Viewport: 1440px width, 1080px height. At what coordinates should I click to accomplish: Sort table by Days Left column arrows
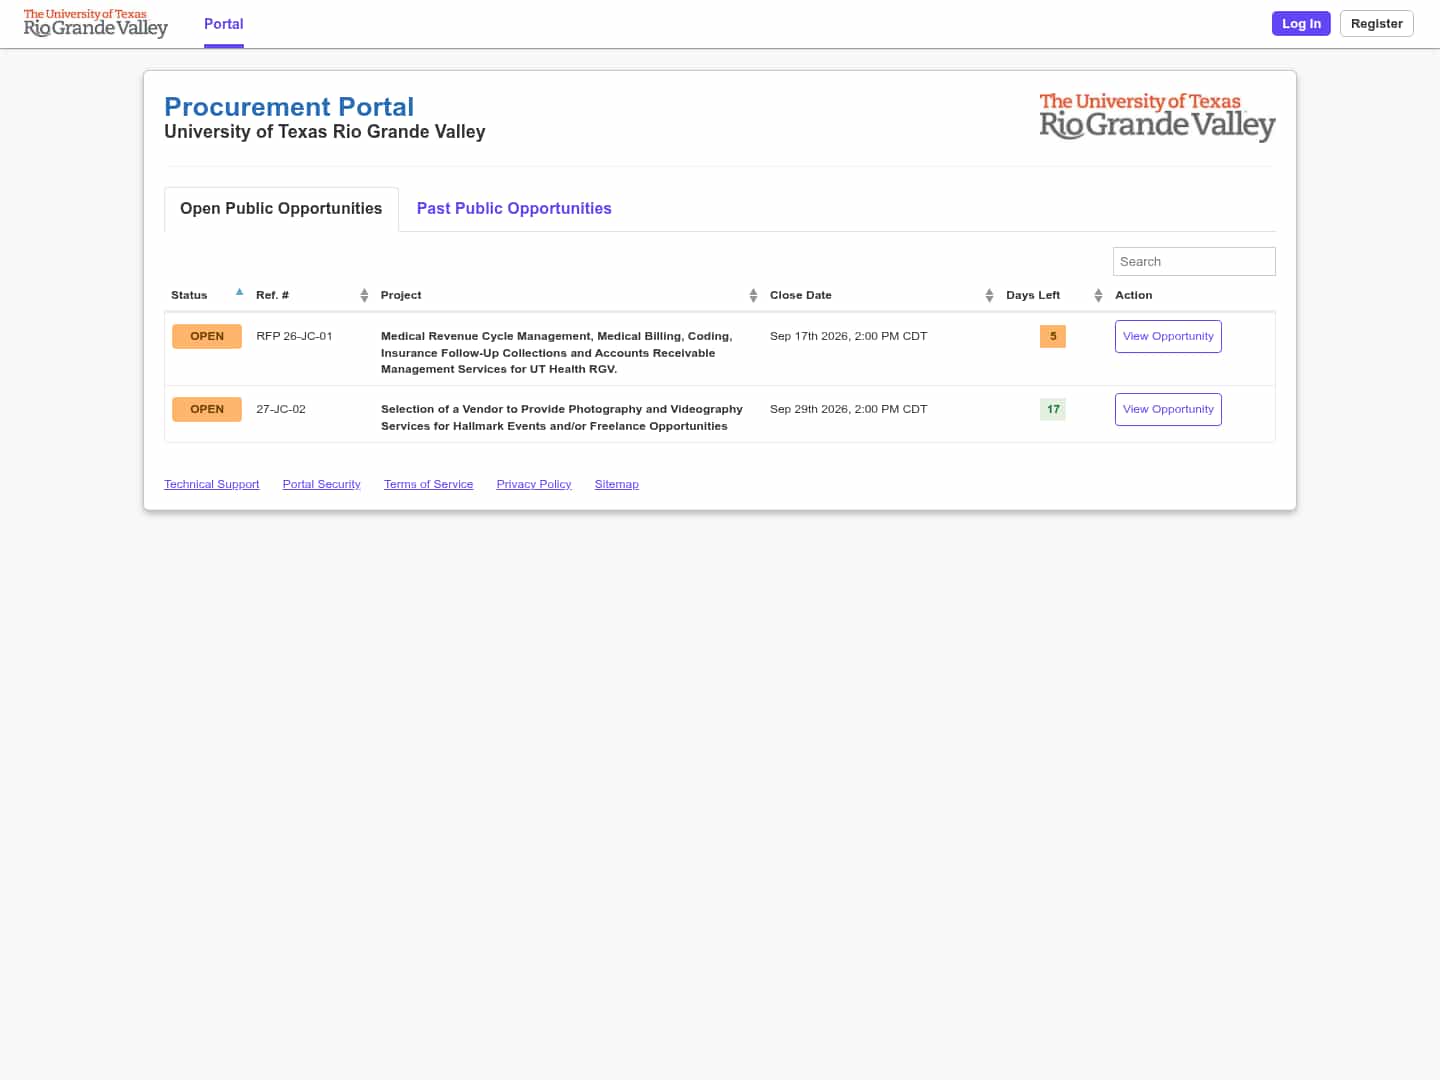pos(1098,295)
